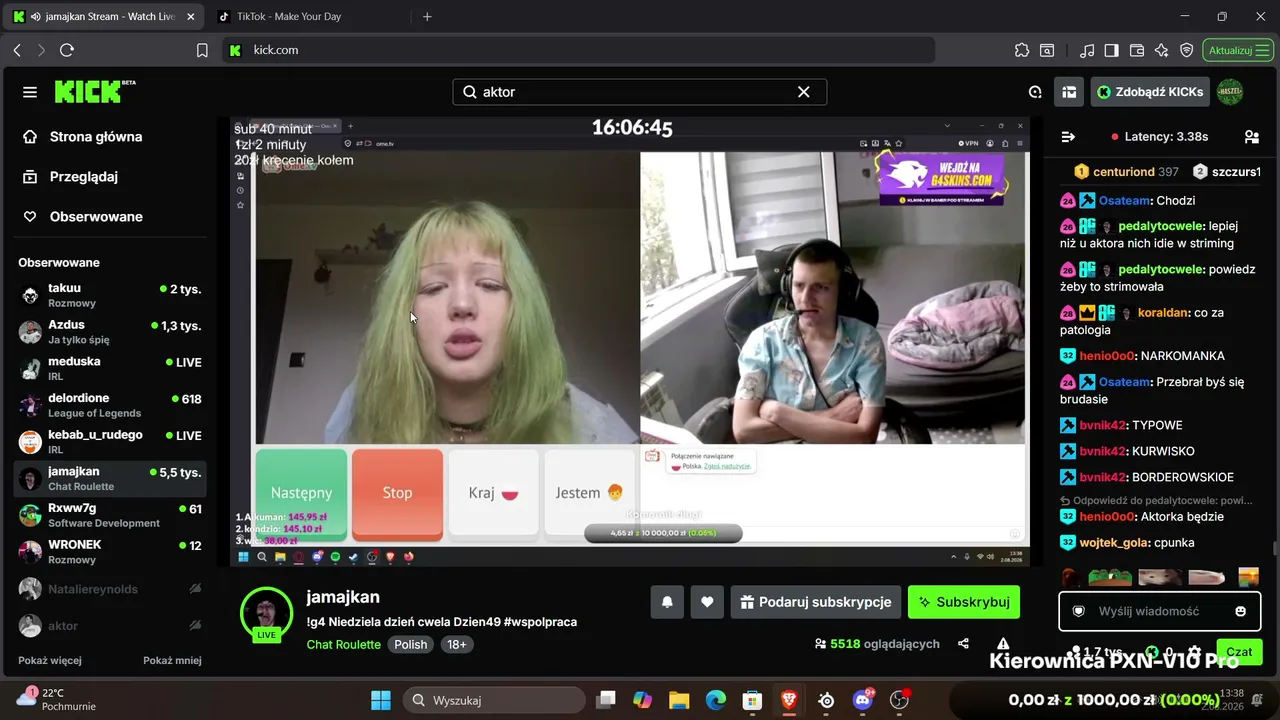
Task: Click the Latency: 3.38s indicator
Action: point(1160,137)
